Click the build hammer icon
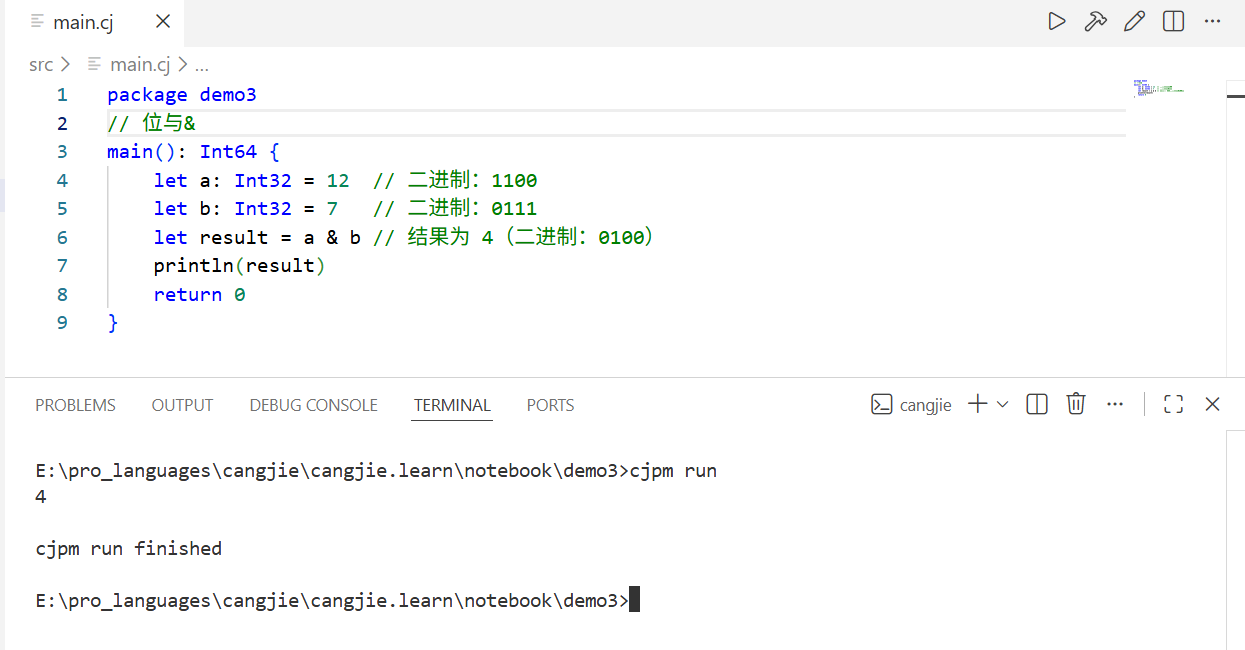1245x650 pixels. coord(1096,21)
